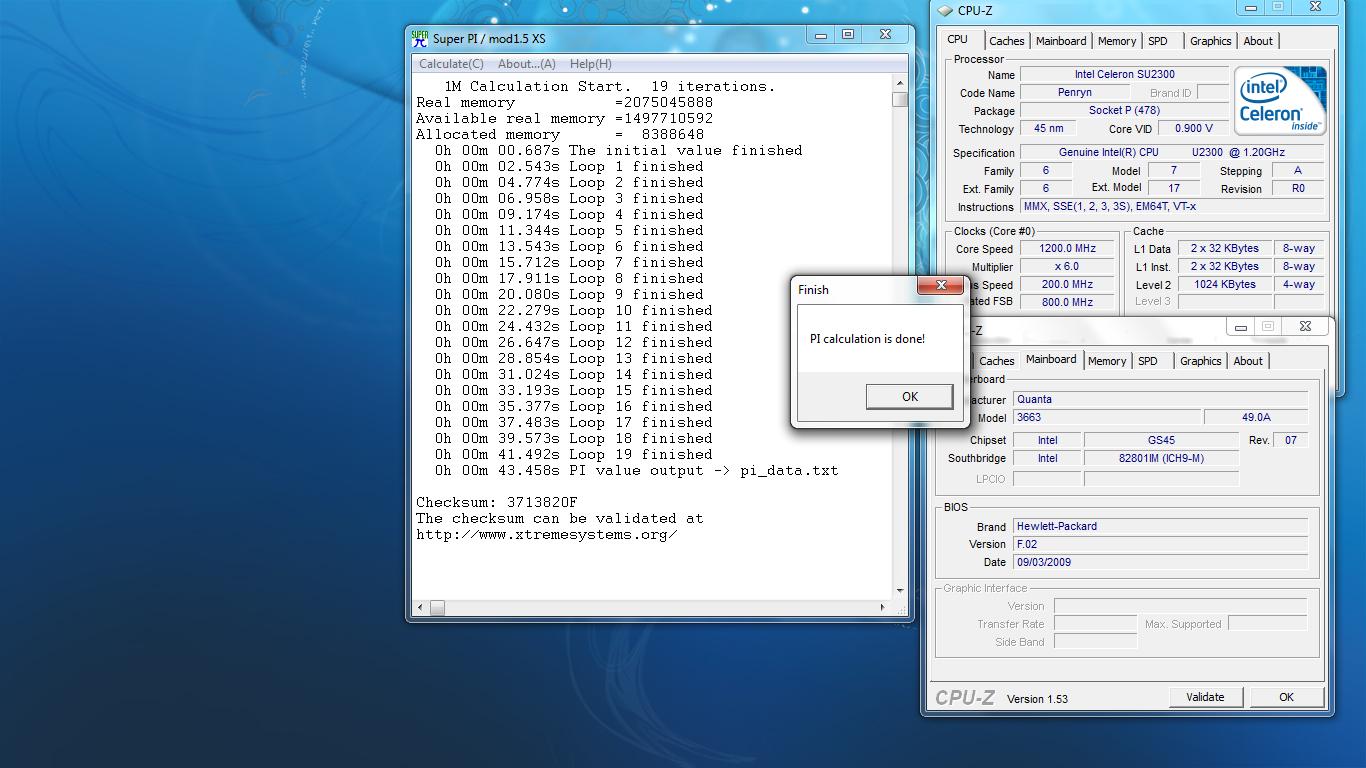Click the BIOS Brand field 'Hewlett-Packard'

pyautogui.click(x=1160, y=526)
